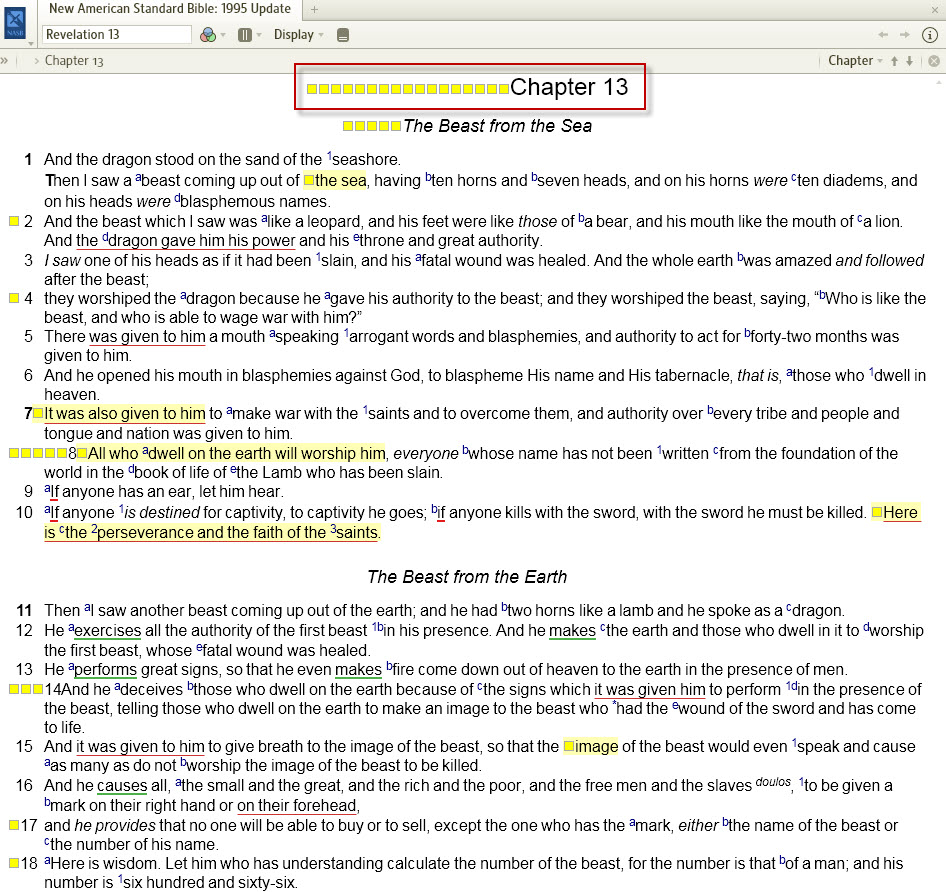Open footnote 1 before 'six hundred and sixty-six'

coord(120,879)
